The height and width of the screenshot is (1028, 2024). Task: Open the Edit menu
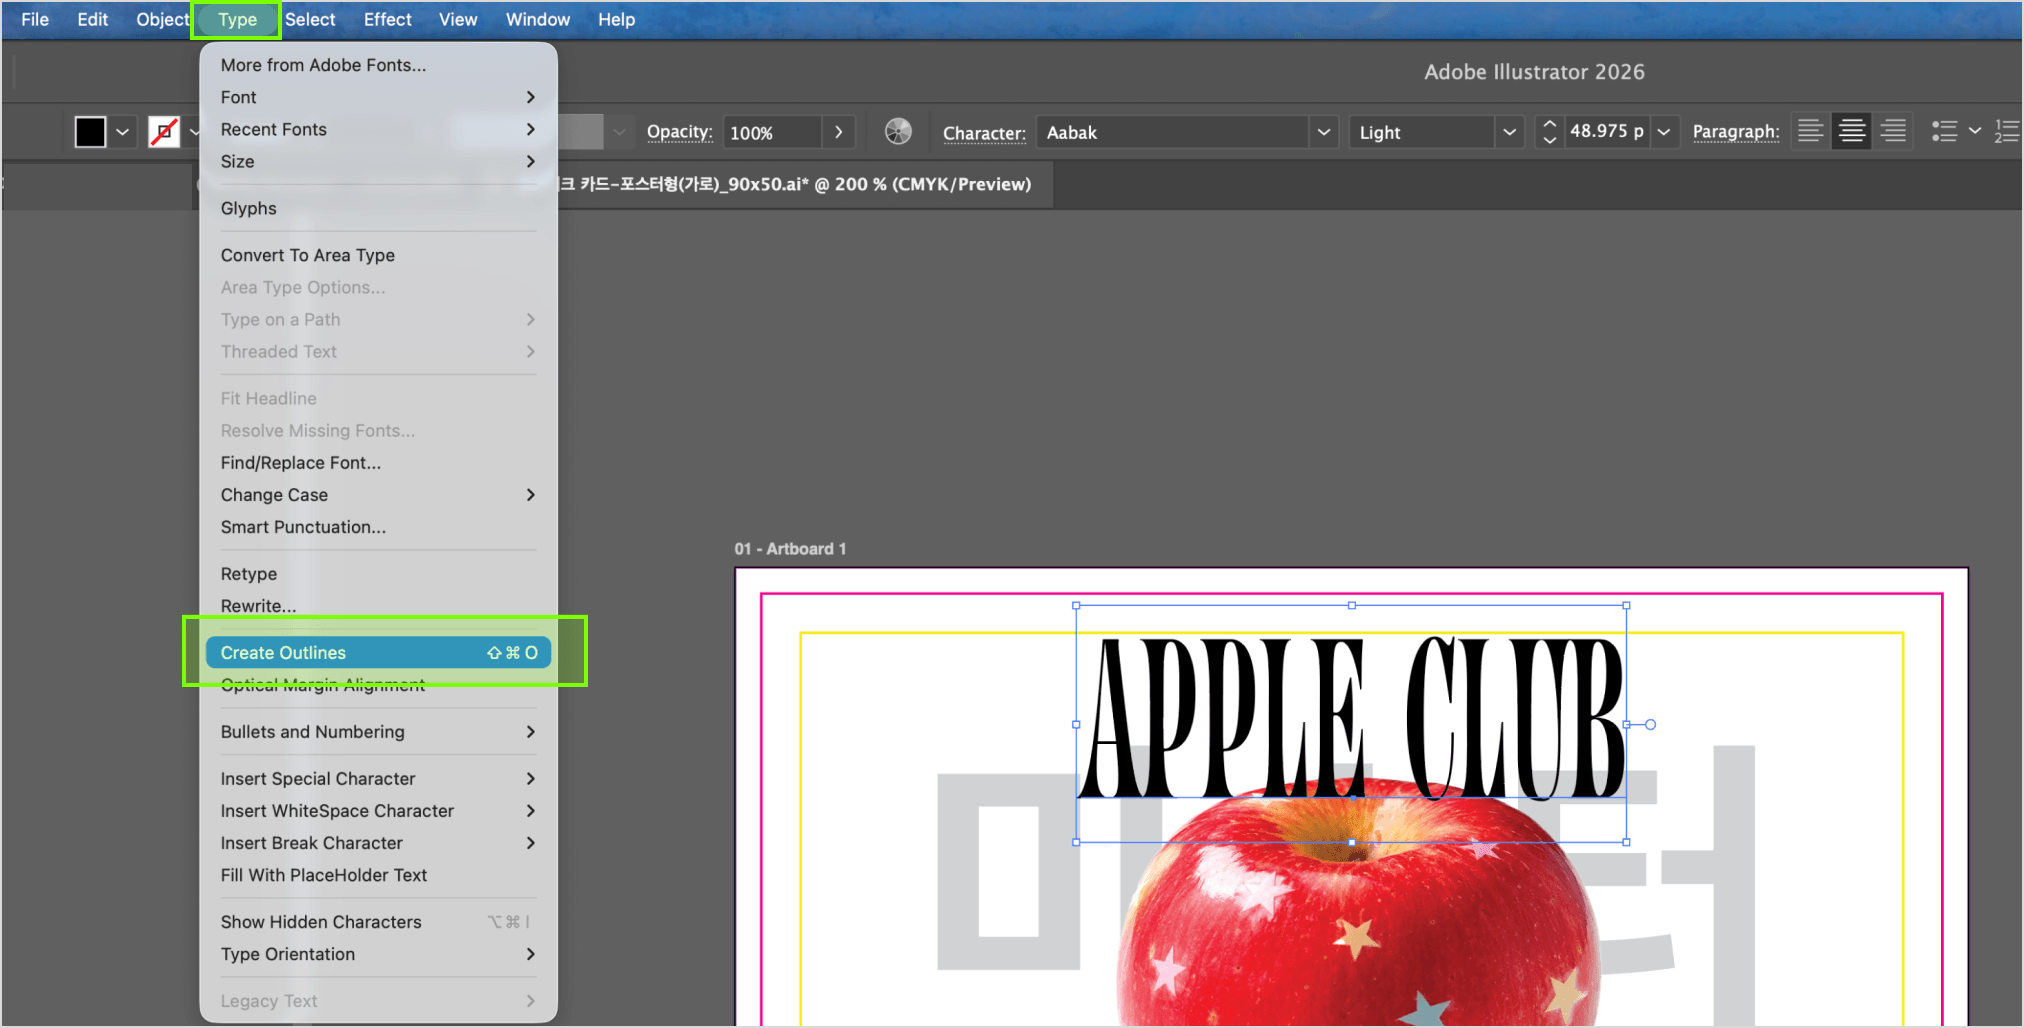[x=93, y=19]
